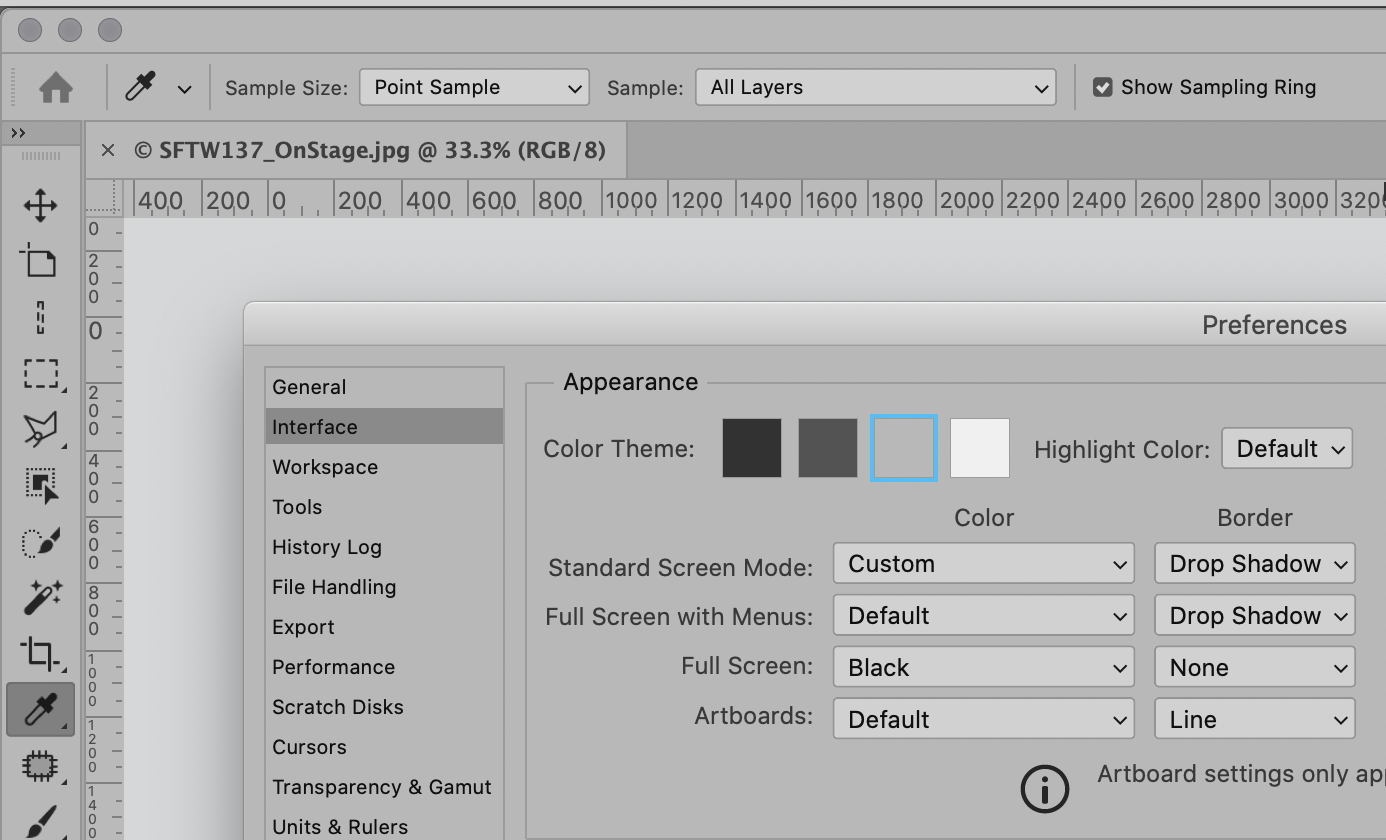The image size is (1386, 840).
Task: Click the artboard settings info icon
Action: tap(1045, 789)
